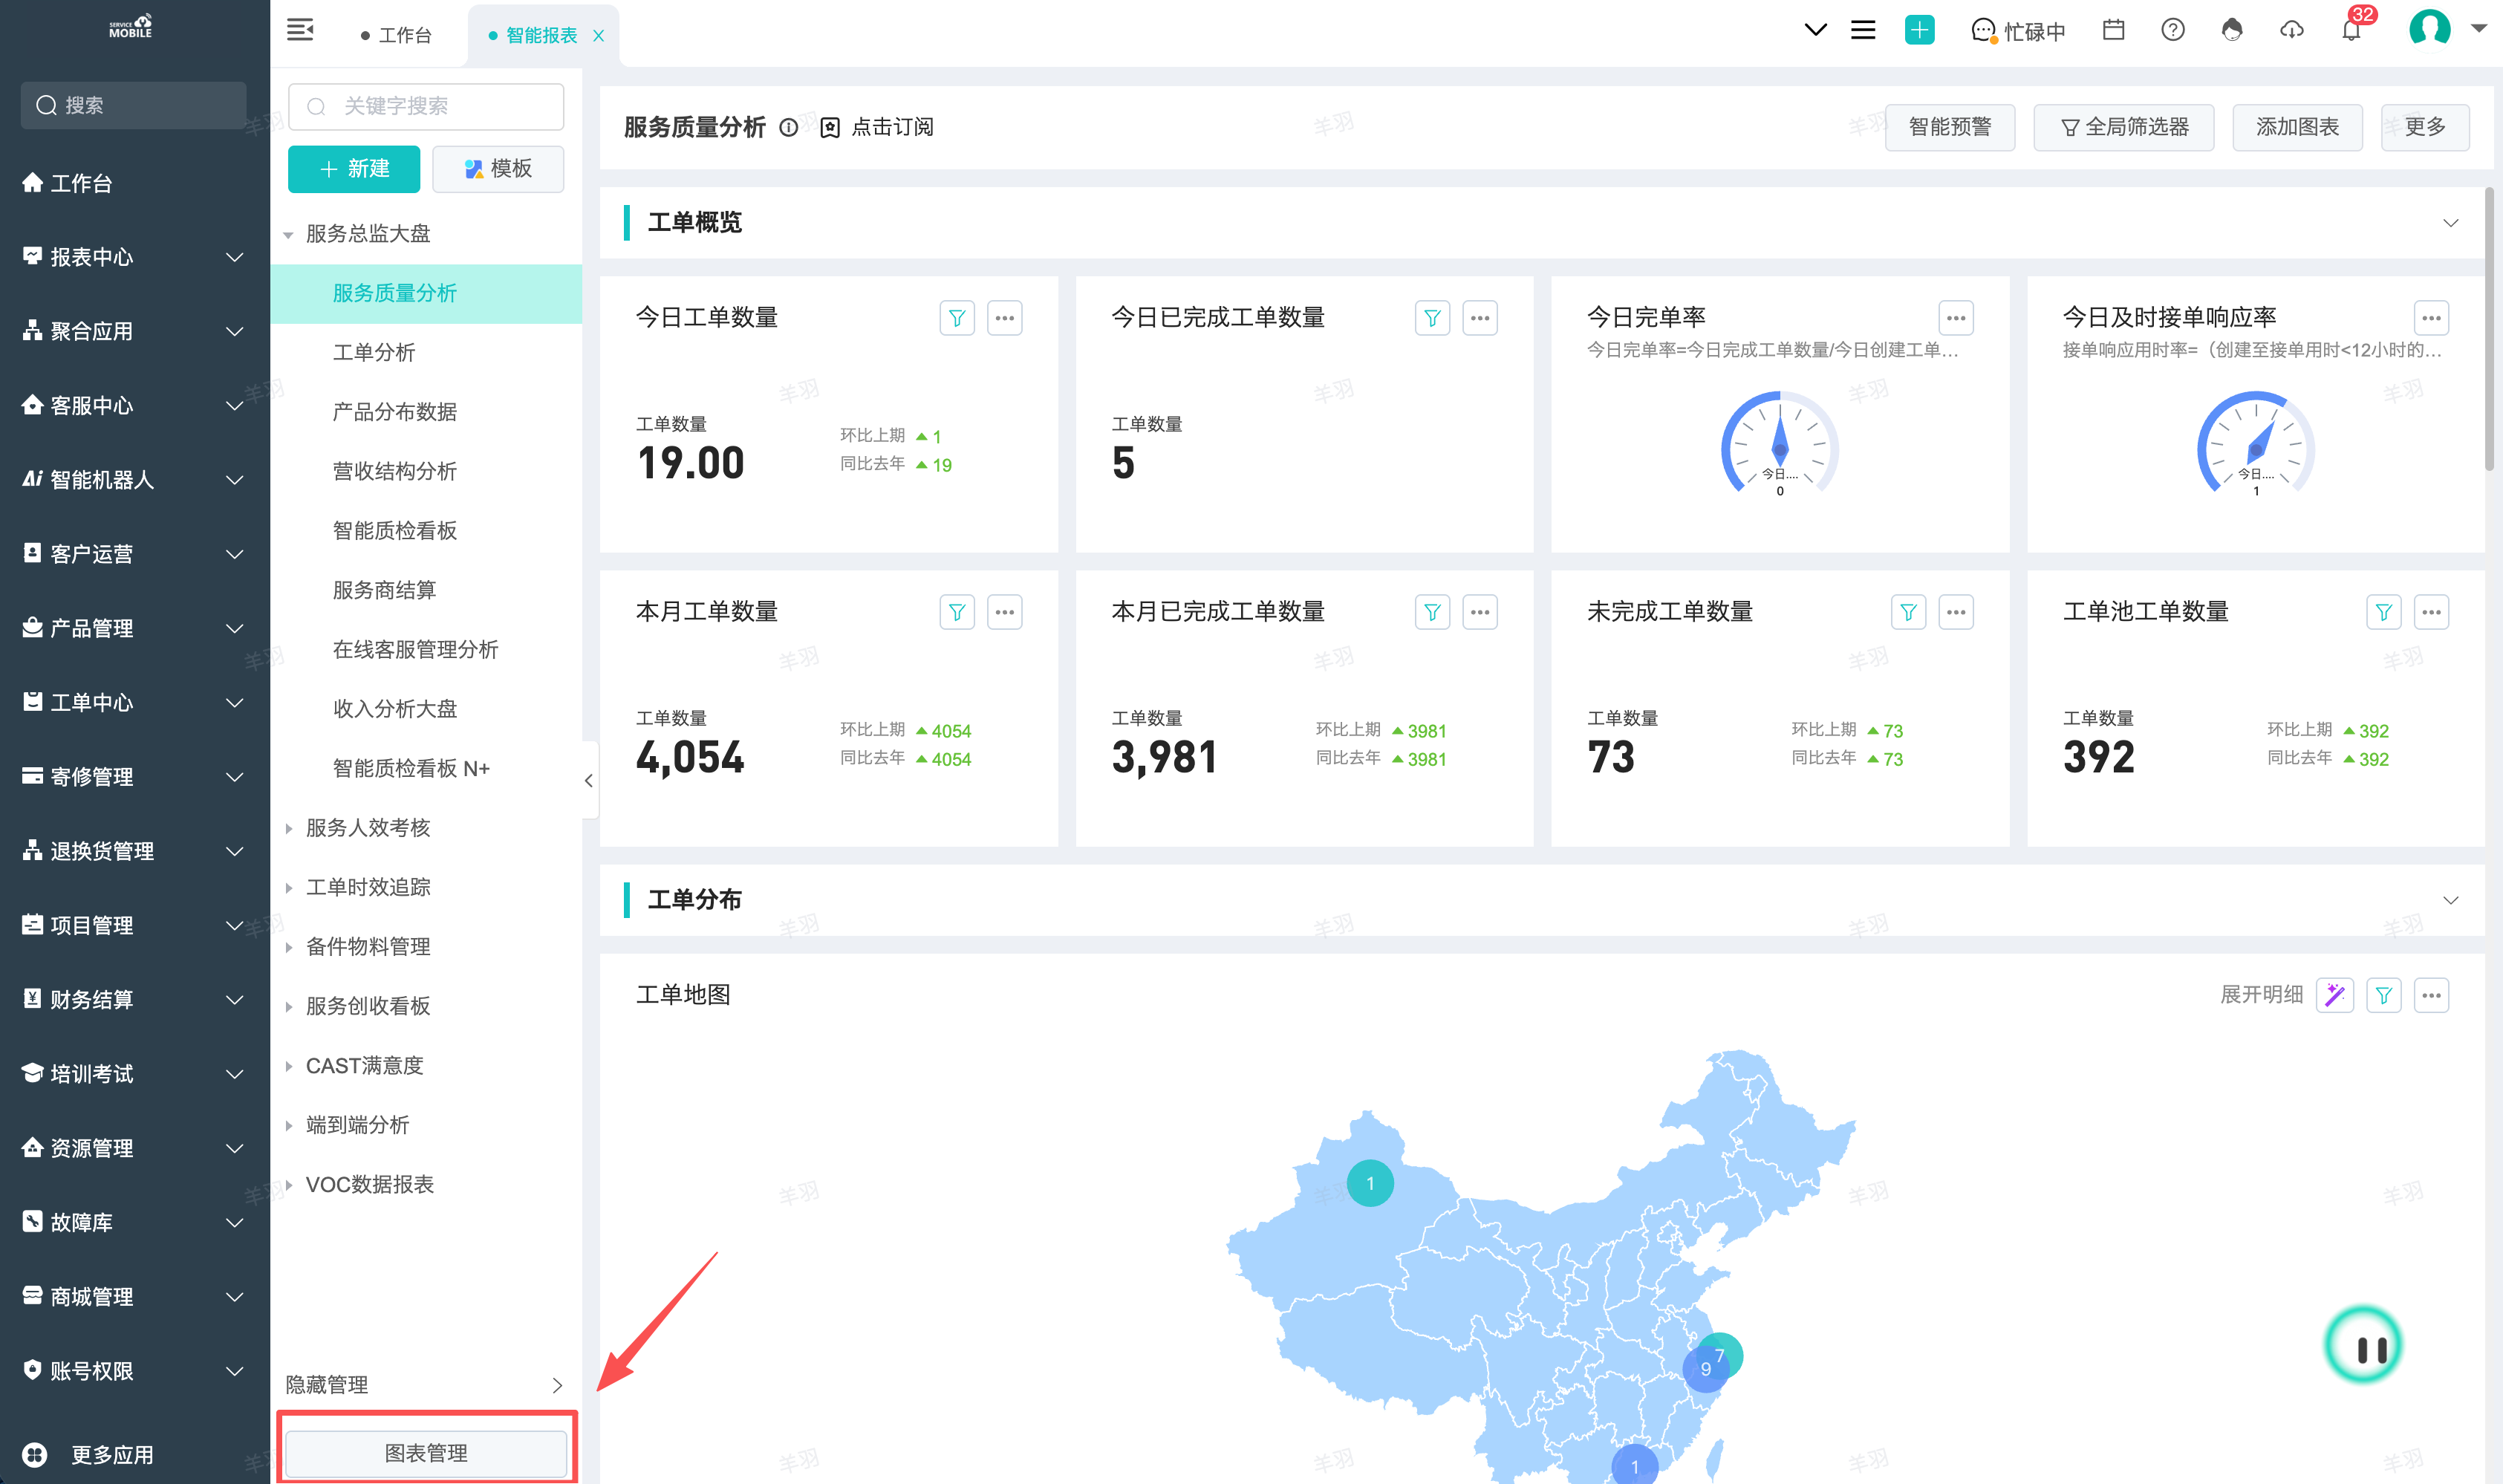2503x1484 pixels.
Task: Collapse the 服务总监大盘 tree group
Action: (x=288, y=235)
